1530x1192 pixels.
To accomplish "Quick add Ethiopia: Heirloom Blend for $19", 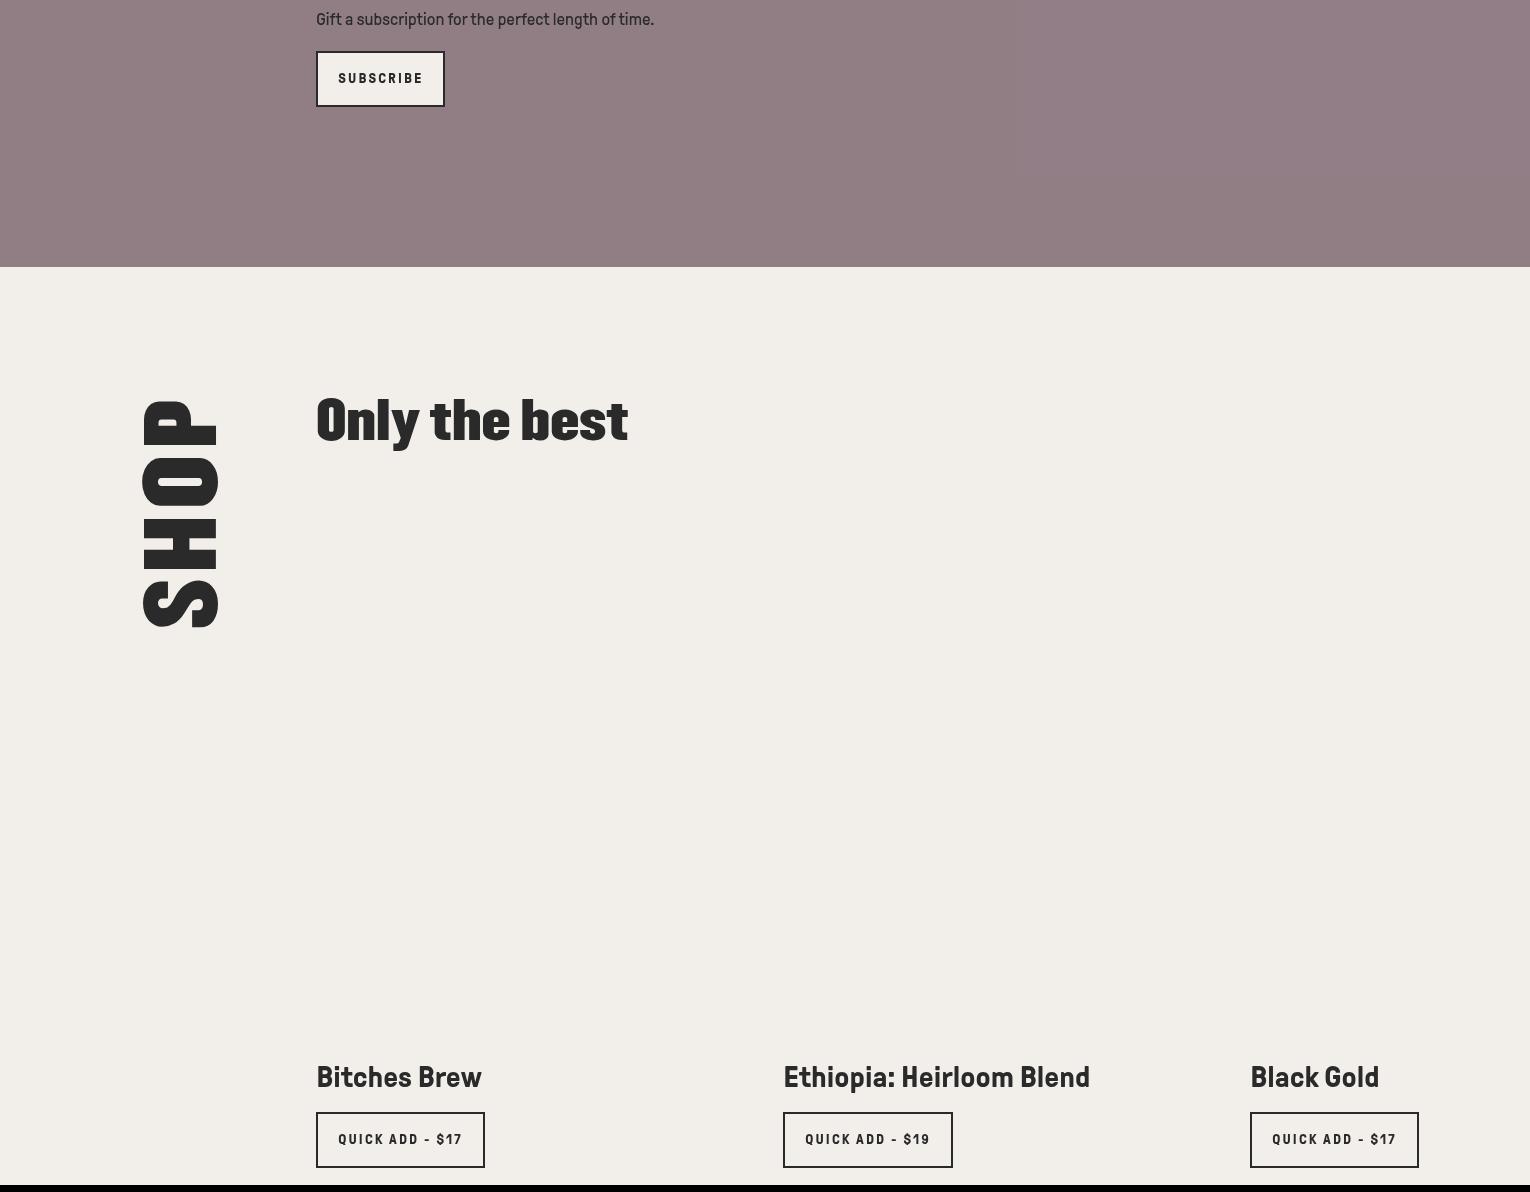I will [867, 1140].
